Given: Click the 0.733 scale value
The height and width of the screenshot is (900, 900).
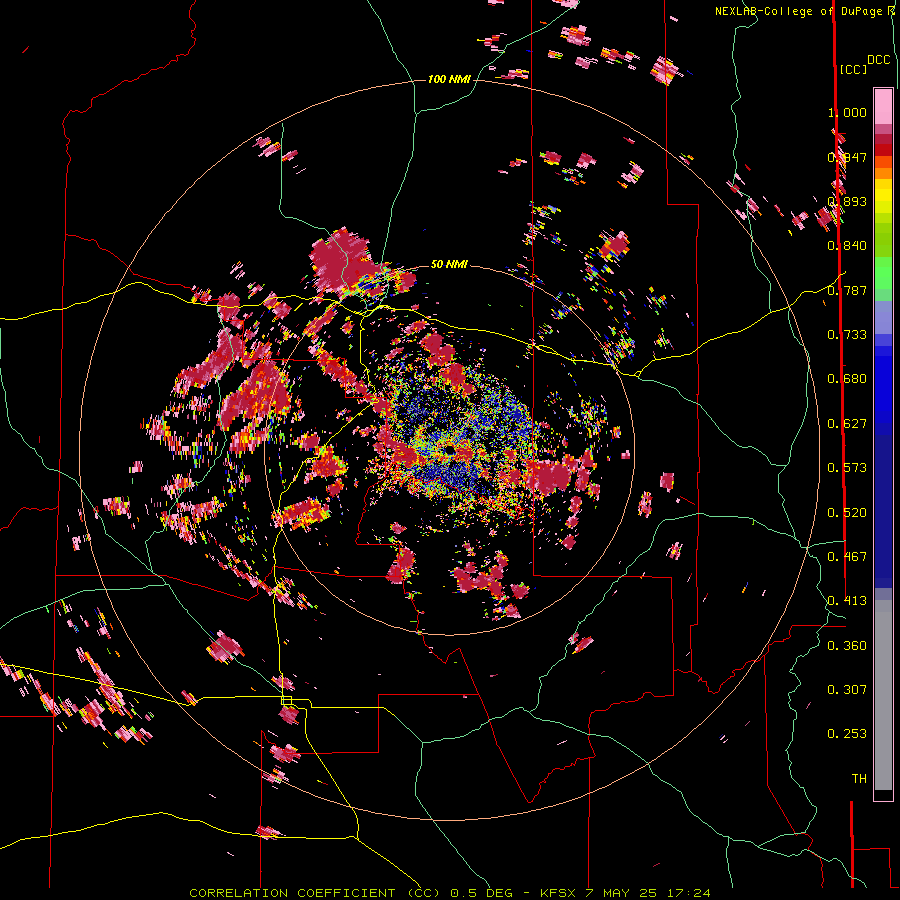Looking at the screenshot, I should [847, 335].
